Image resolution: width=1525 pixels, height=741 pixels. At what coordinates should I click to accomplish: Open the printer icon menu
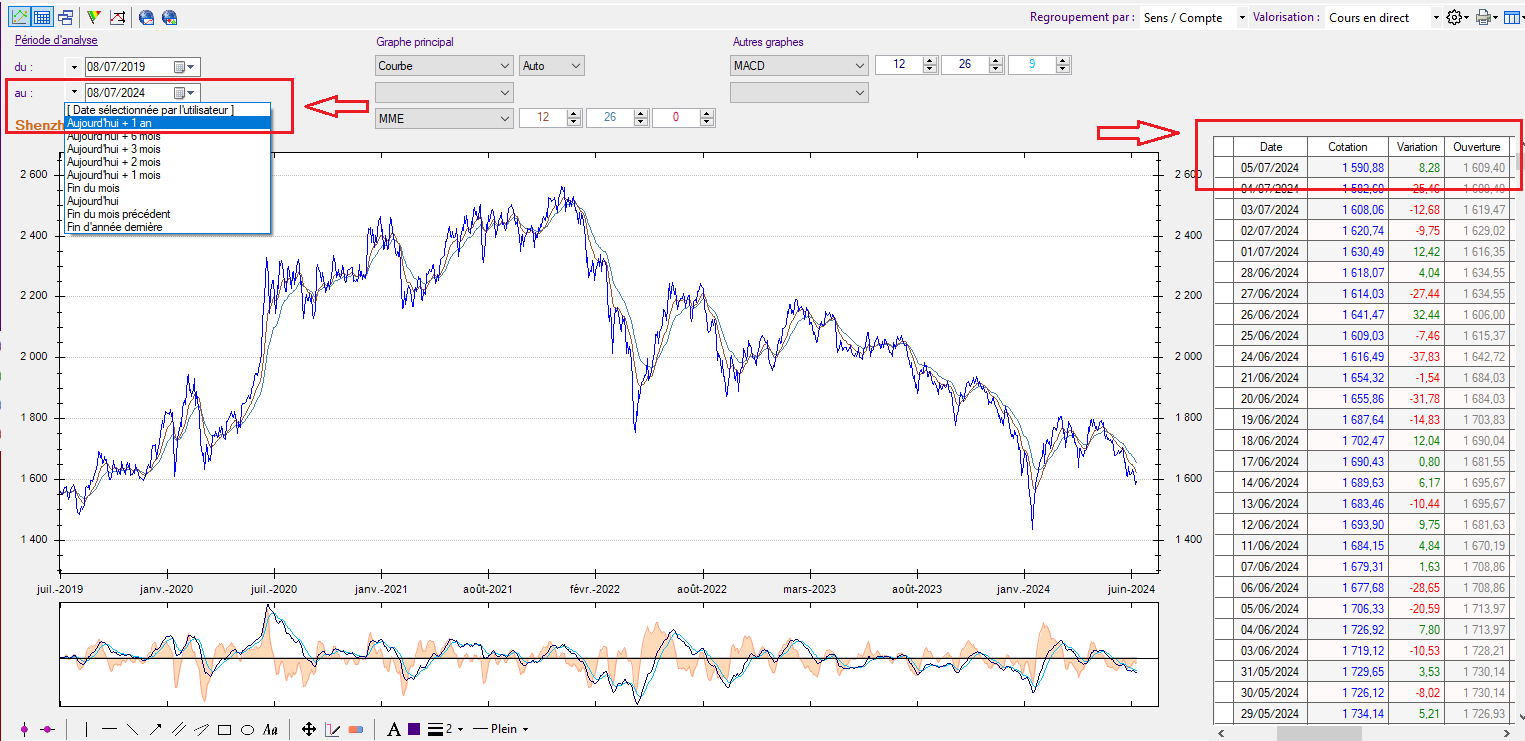click(x=1485, y=17)
